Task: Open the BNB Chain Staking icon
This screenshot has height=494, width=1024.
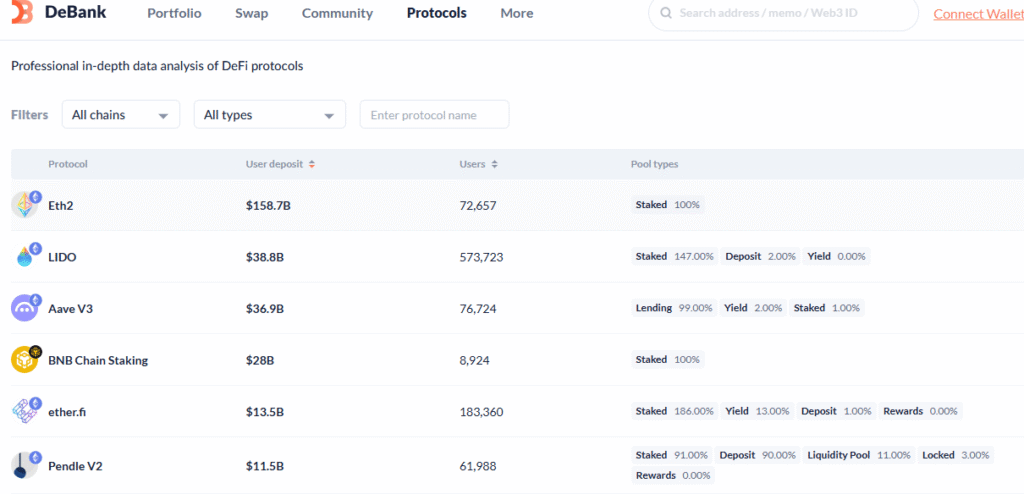Action: (x=26, y=359)
